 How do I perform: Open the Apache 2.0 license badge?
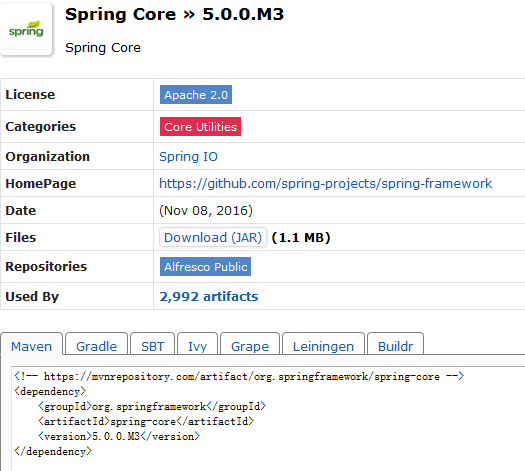coord(196,95)
